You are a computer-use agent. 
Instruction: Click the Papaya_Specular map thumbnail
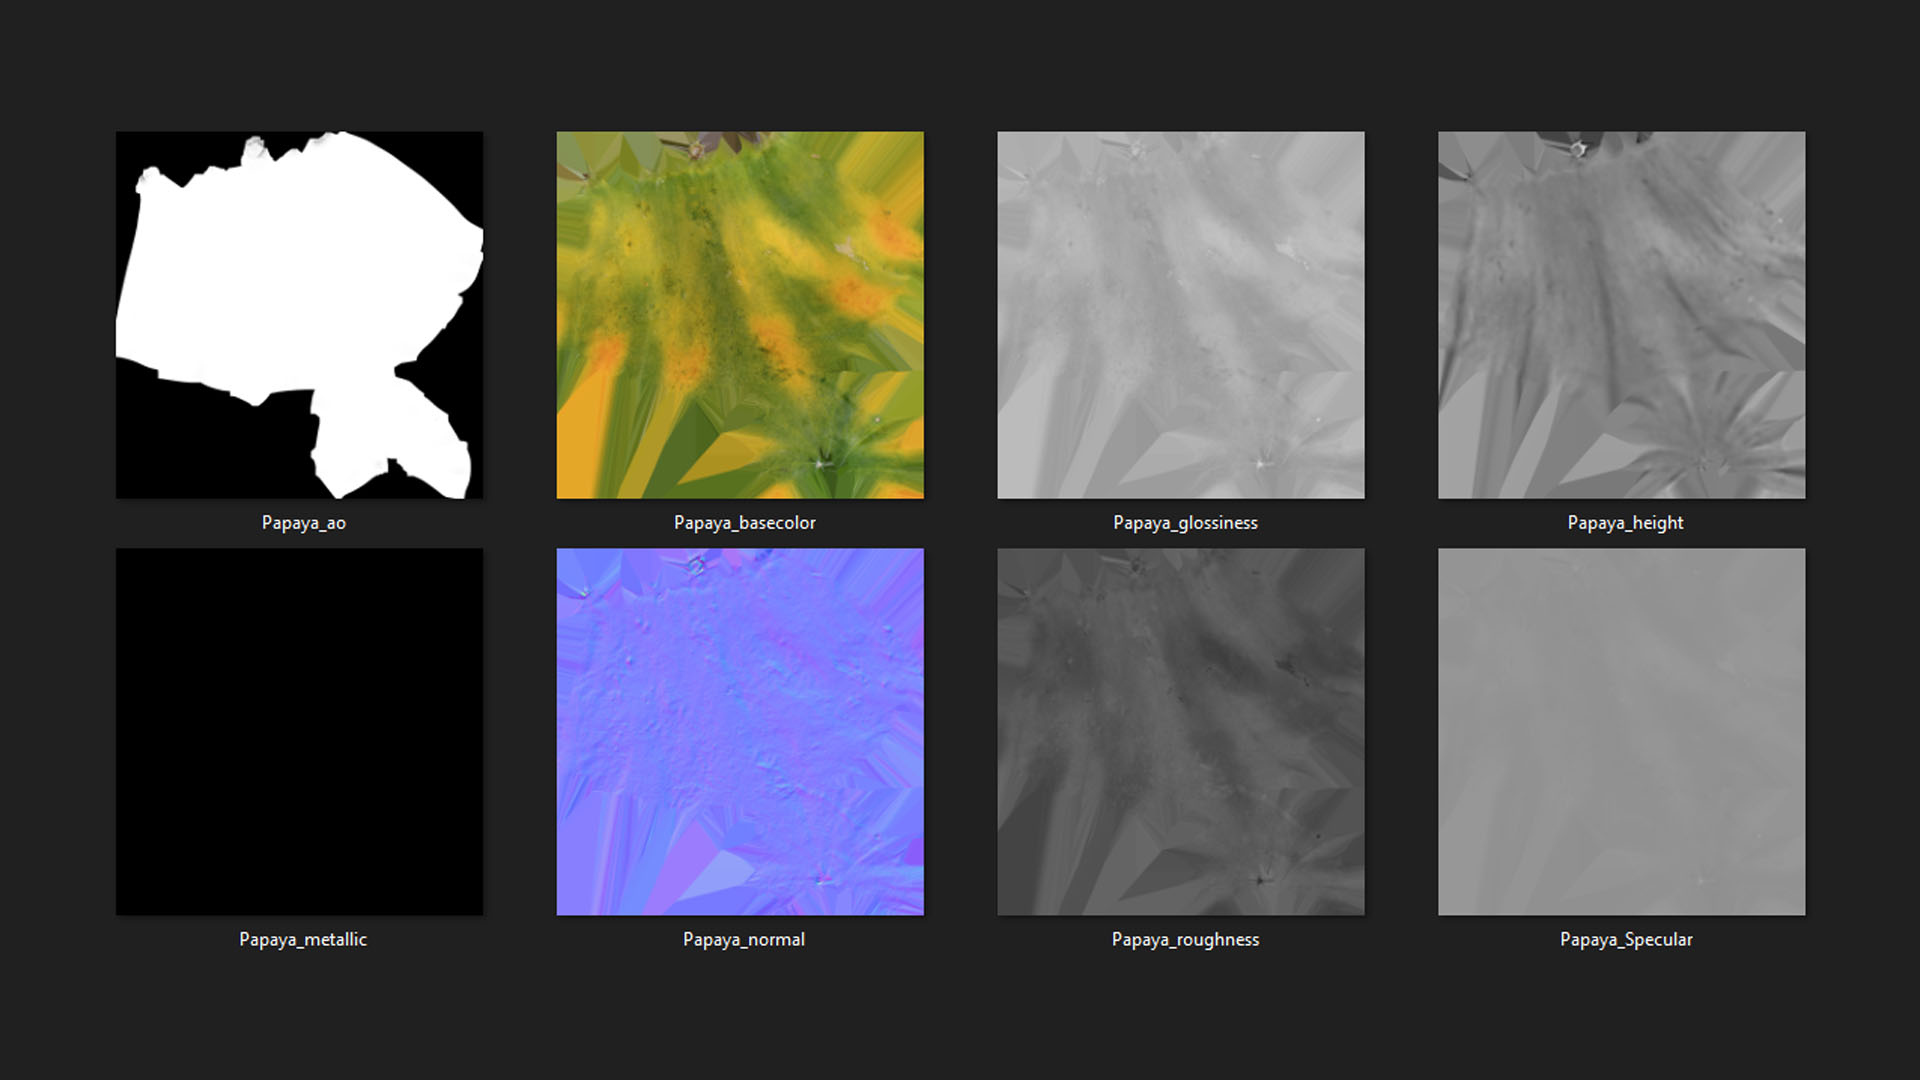(x=1622, y=732)
